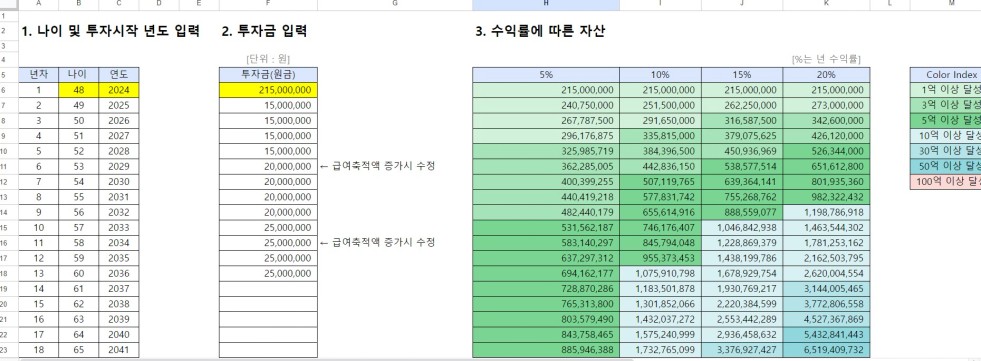This screenshot has height=361, width=981.
Task: Click heading 3. 수익률에 따른 자산
Action: pos(541,31)
